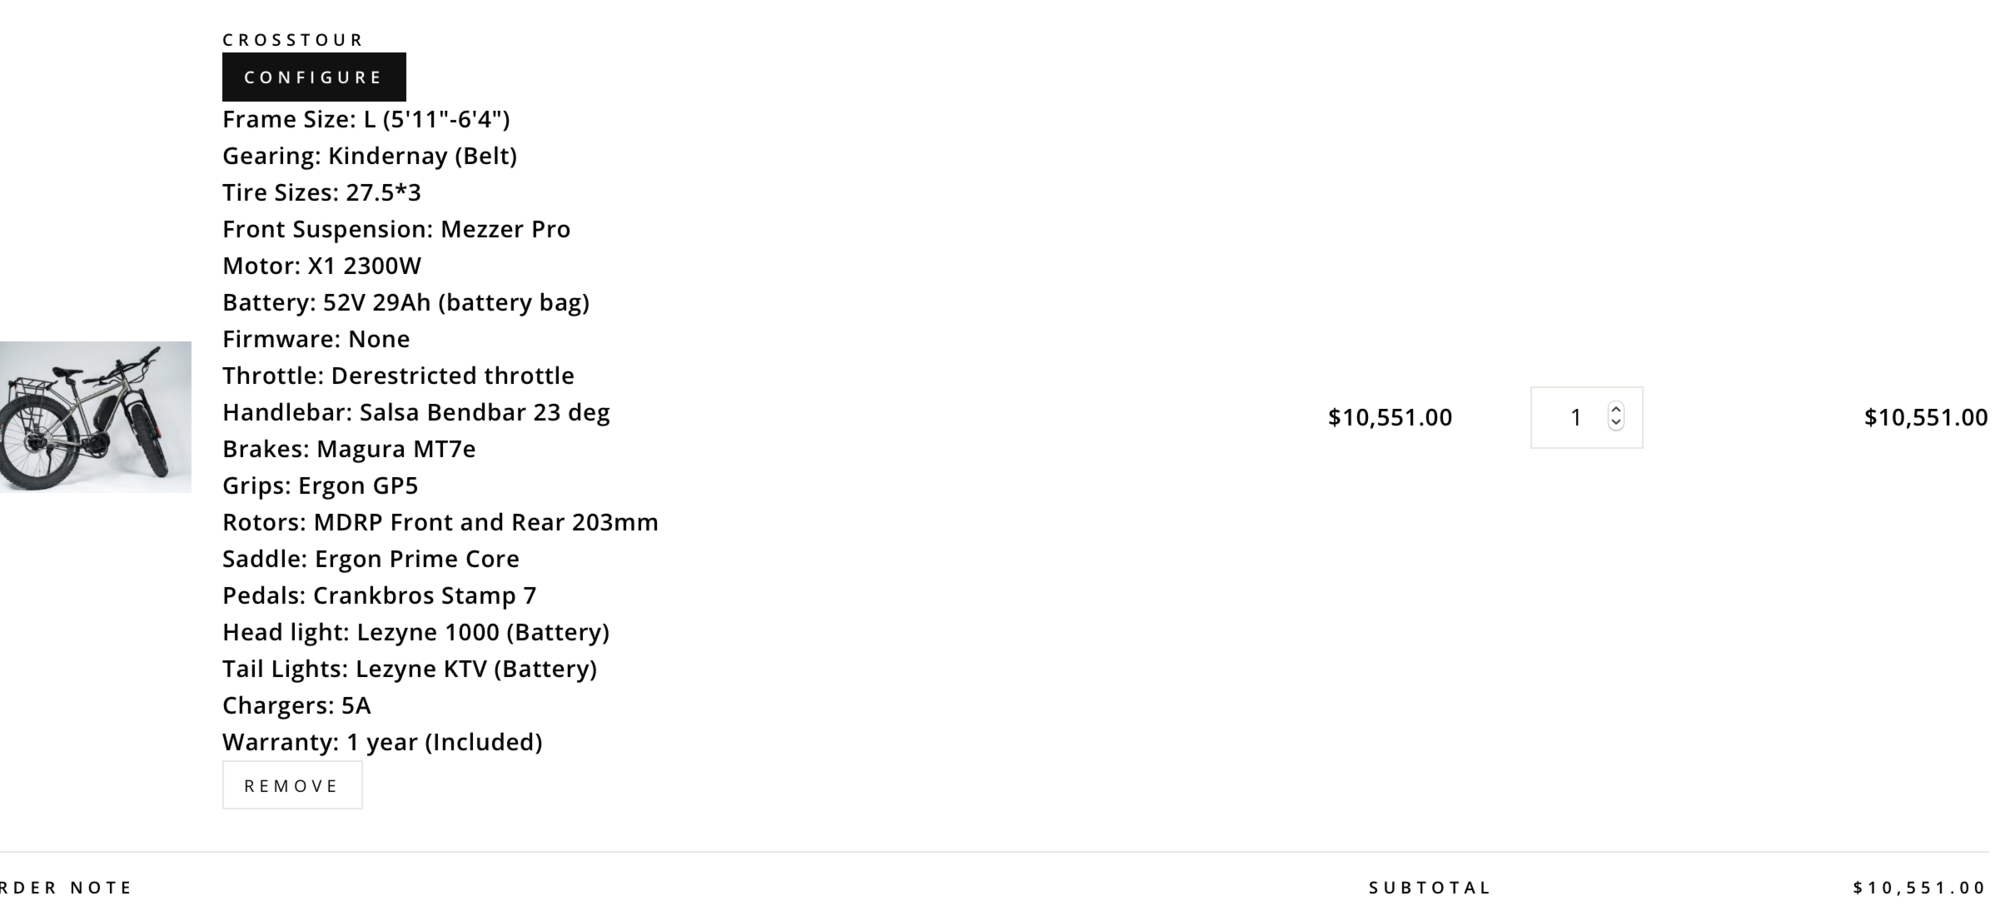
Task: Click the Battery: 52V 29Ah line
Action: tap(405, 303)
